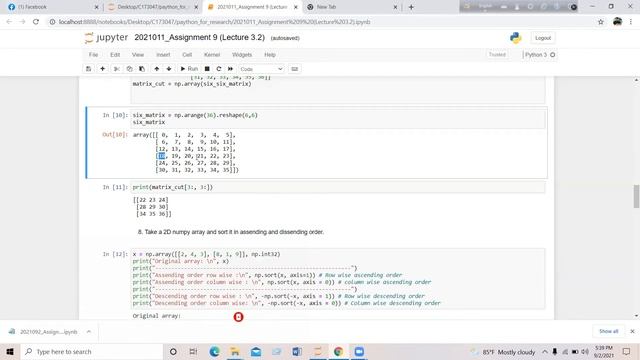The height and width of the screenshot is (360, 640).
Task: Restart the kernel icon
Action: tap(219, 69)
